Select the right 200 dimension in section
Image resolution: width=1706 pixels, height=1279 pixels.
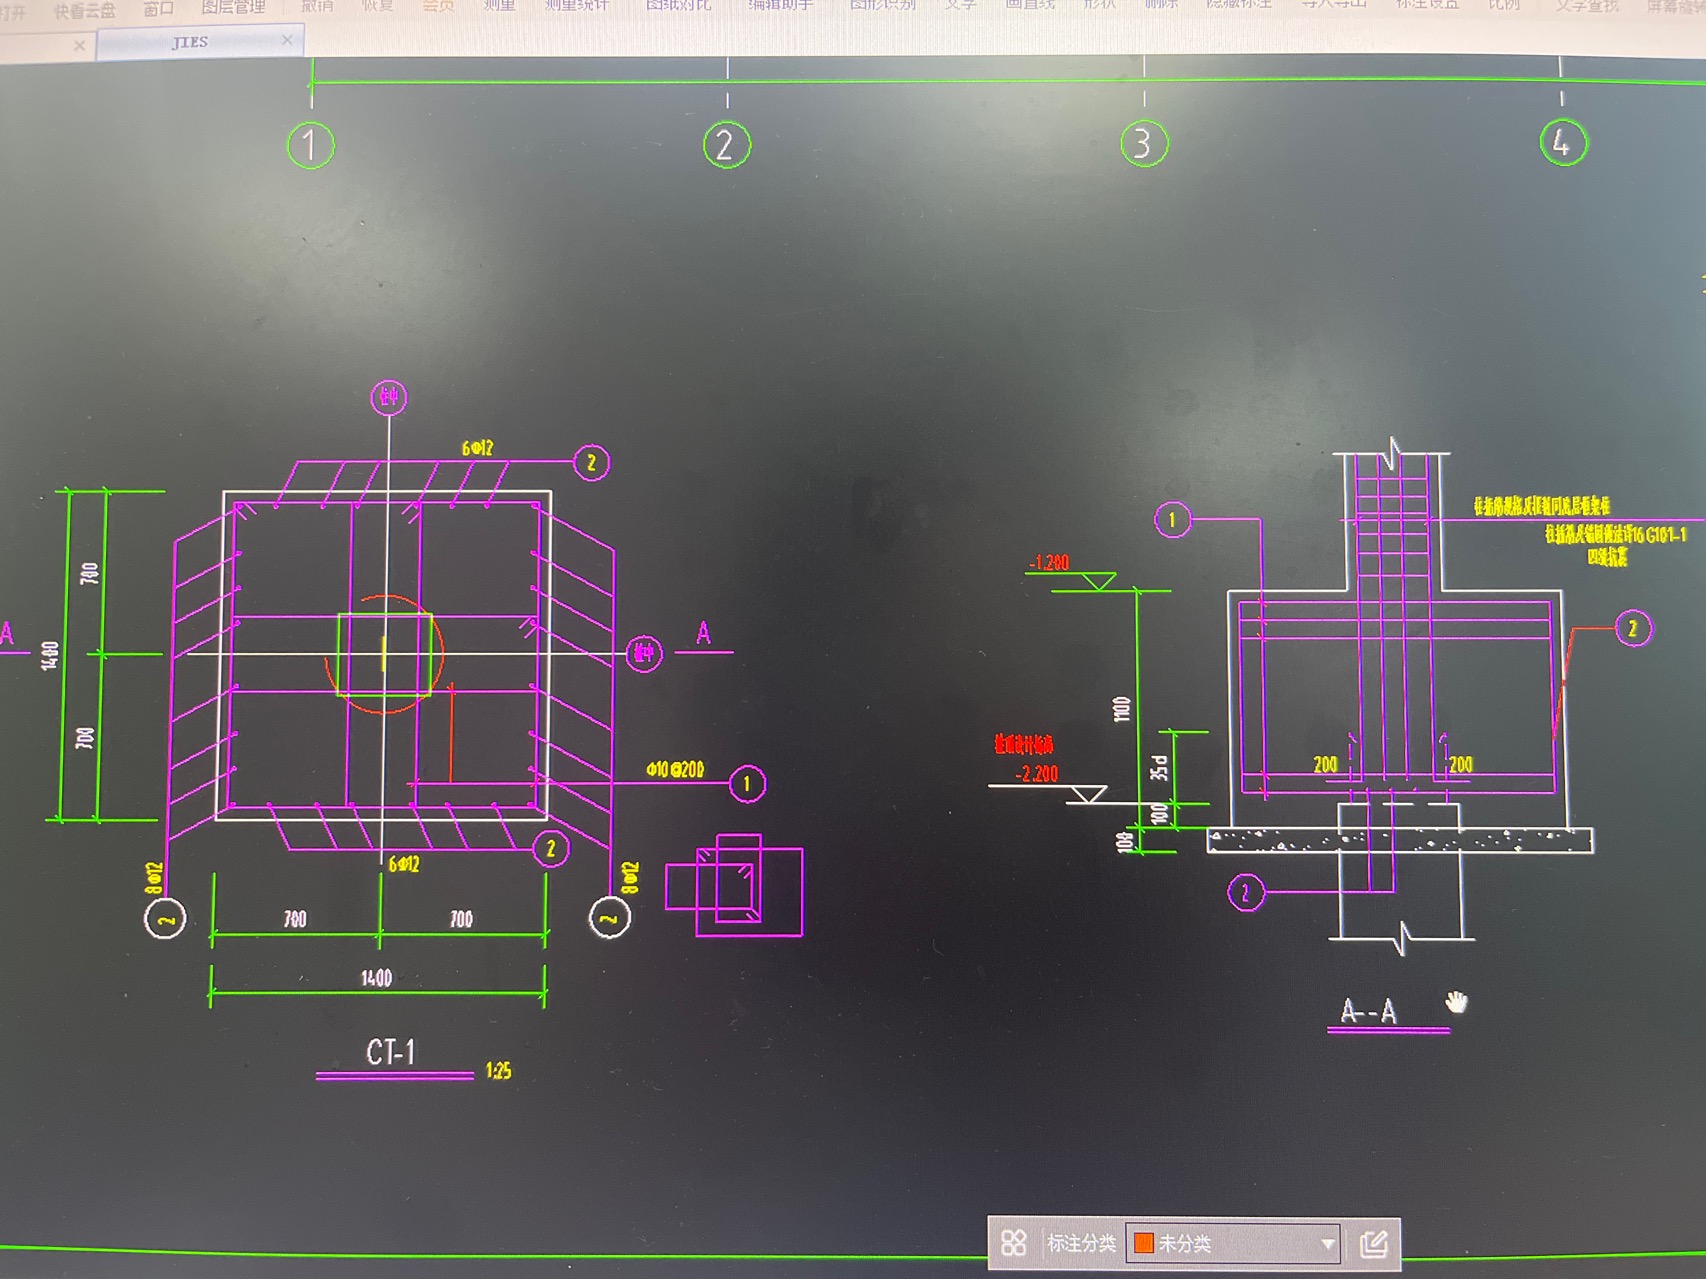point(1461,765)
